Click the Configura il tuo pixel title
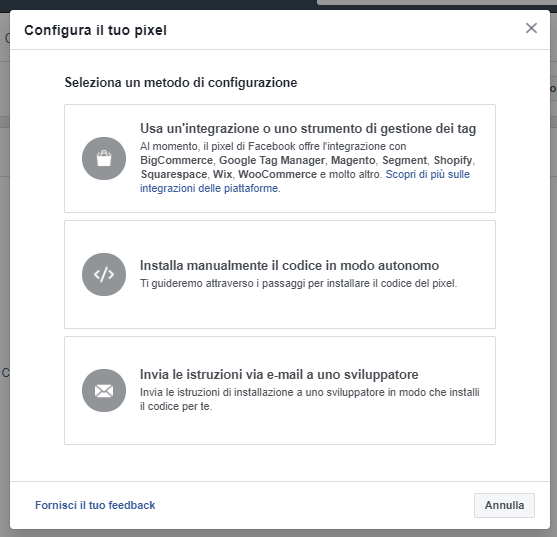 pos(95,30)
